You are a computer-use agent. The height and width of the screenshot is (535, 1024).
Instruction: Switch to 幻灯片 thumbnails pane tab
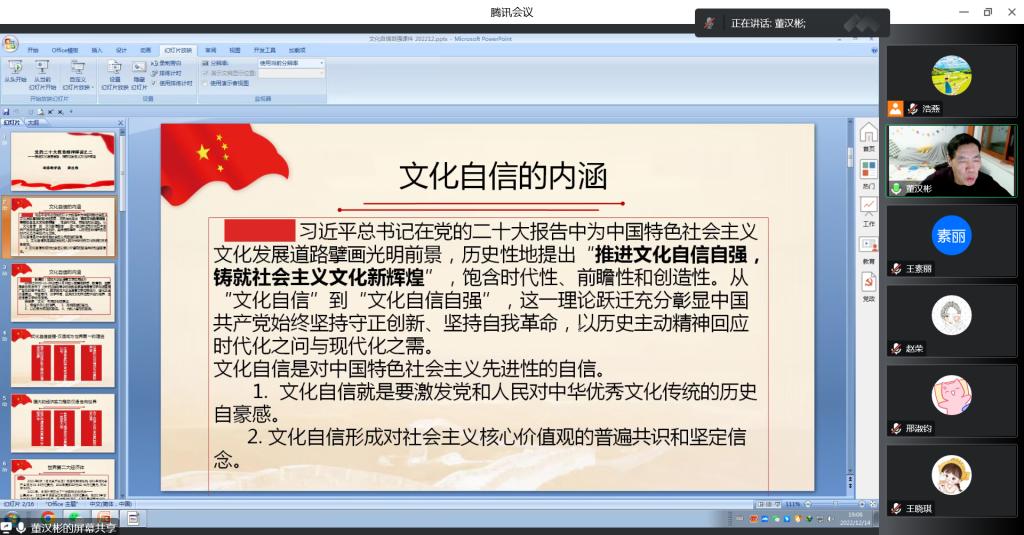point(12,122)
